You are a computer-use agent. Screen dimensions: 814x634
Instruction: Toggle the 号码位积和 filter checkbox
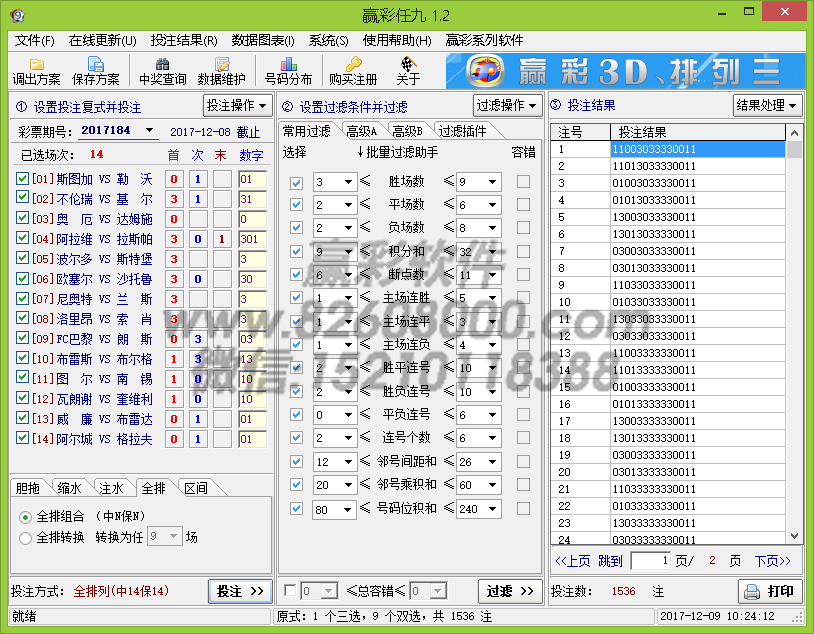pos(296,509)
